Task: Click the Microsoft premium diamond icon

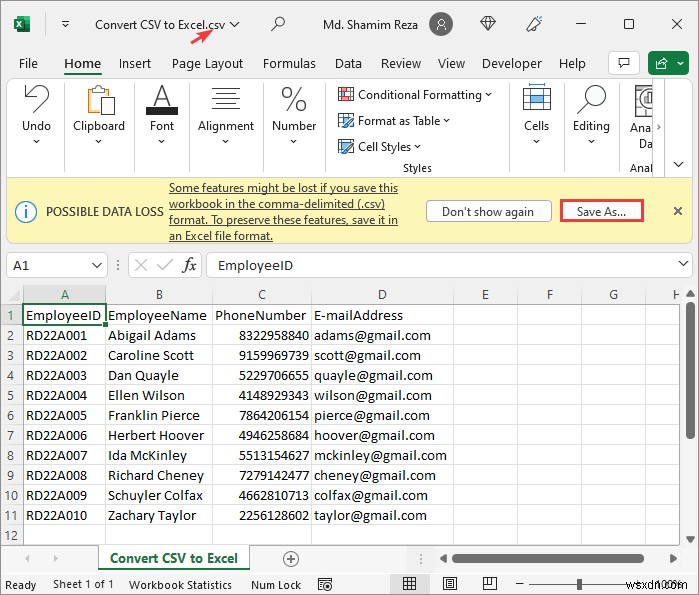Action: pyautogui.click(x=488, y=24)
